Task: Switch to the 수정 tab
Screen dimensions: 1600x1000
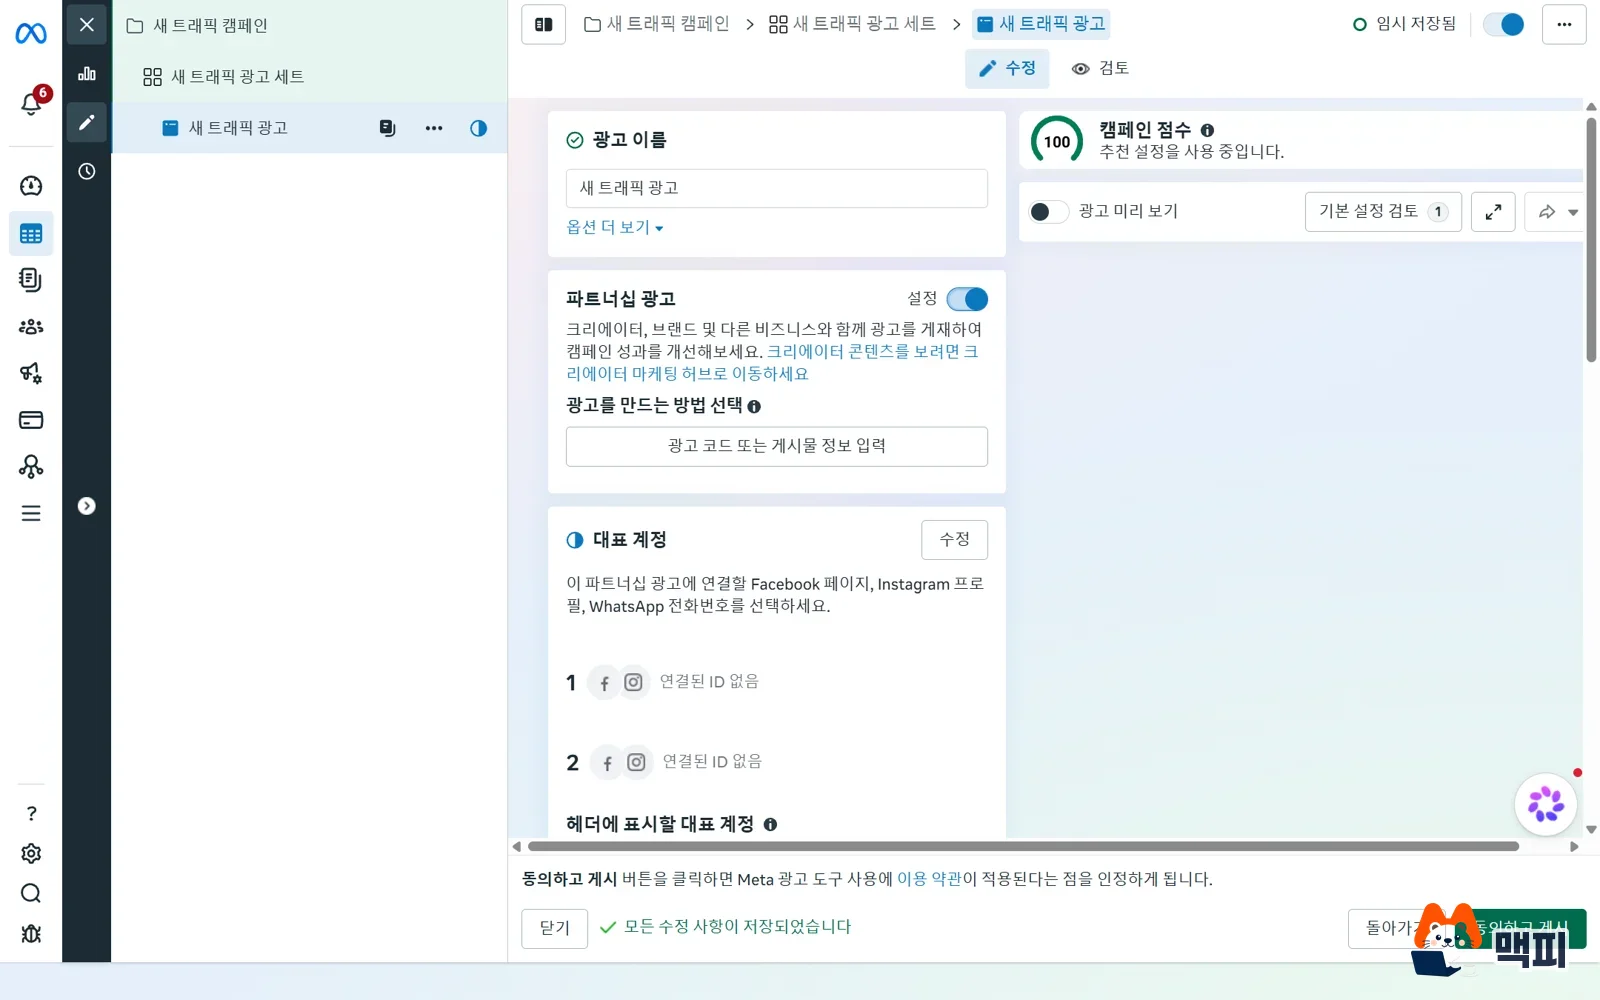Action: [x=1007, y=68]
